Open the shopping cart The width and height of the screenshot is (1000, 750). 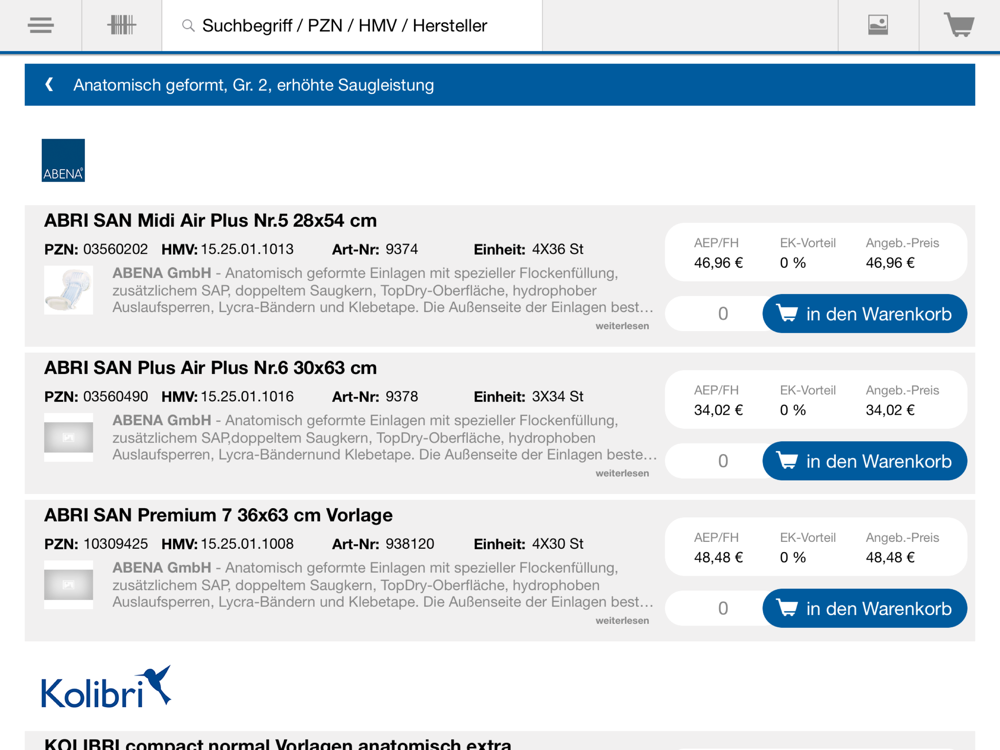pos(959,26)
